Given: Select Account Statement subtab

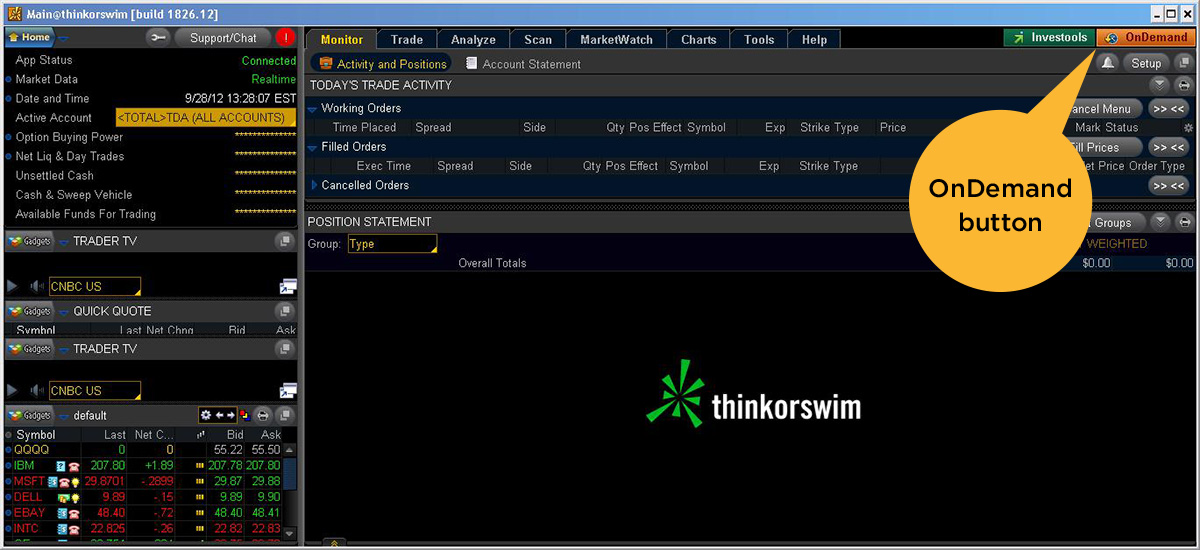Looking at the screenshot, I should (523, 64).
